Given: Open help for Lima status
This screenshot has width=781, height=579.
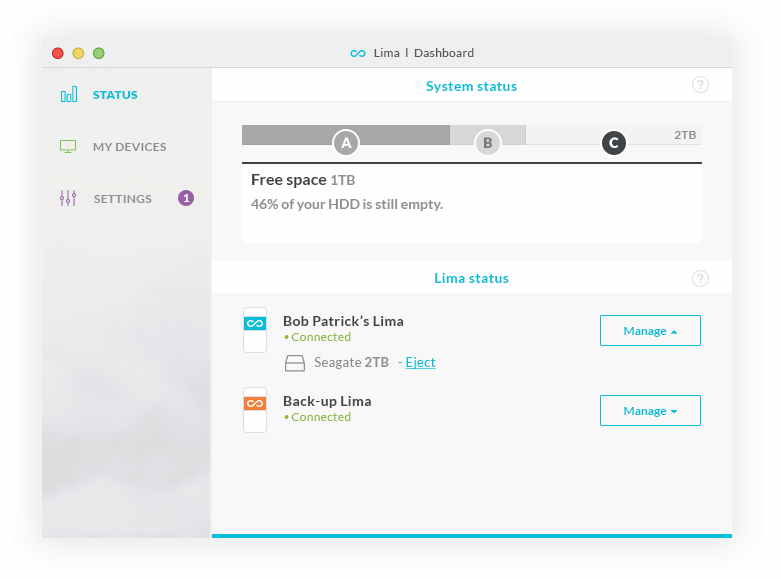Looking at the screenshot, I should pyautogui.click(x=700, y=279).
